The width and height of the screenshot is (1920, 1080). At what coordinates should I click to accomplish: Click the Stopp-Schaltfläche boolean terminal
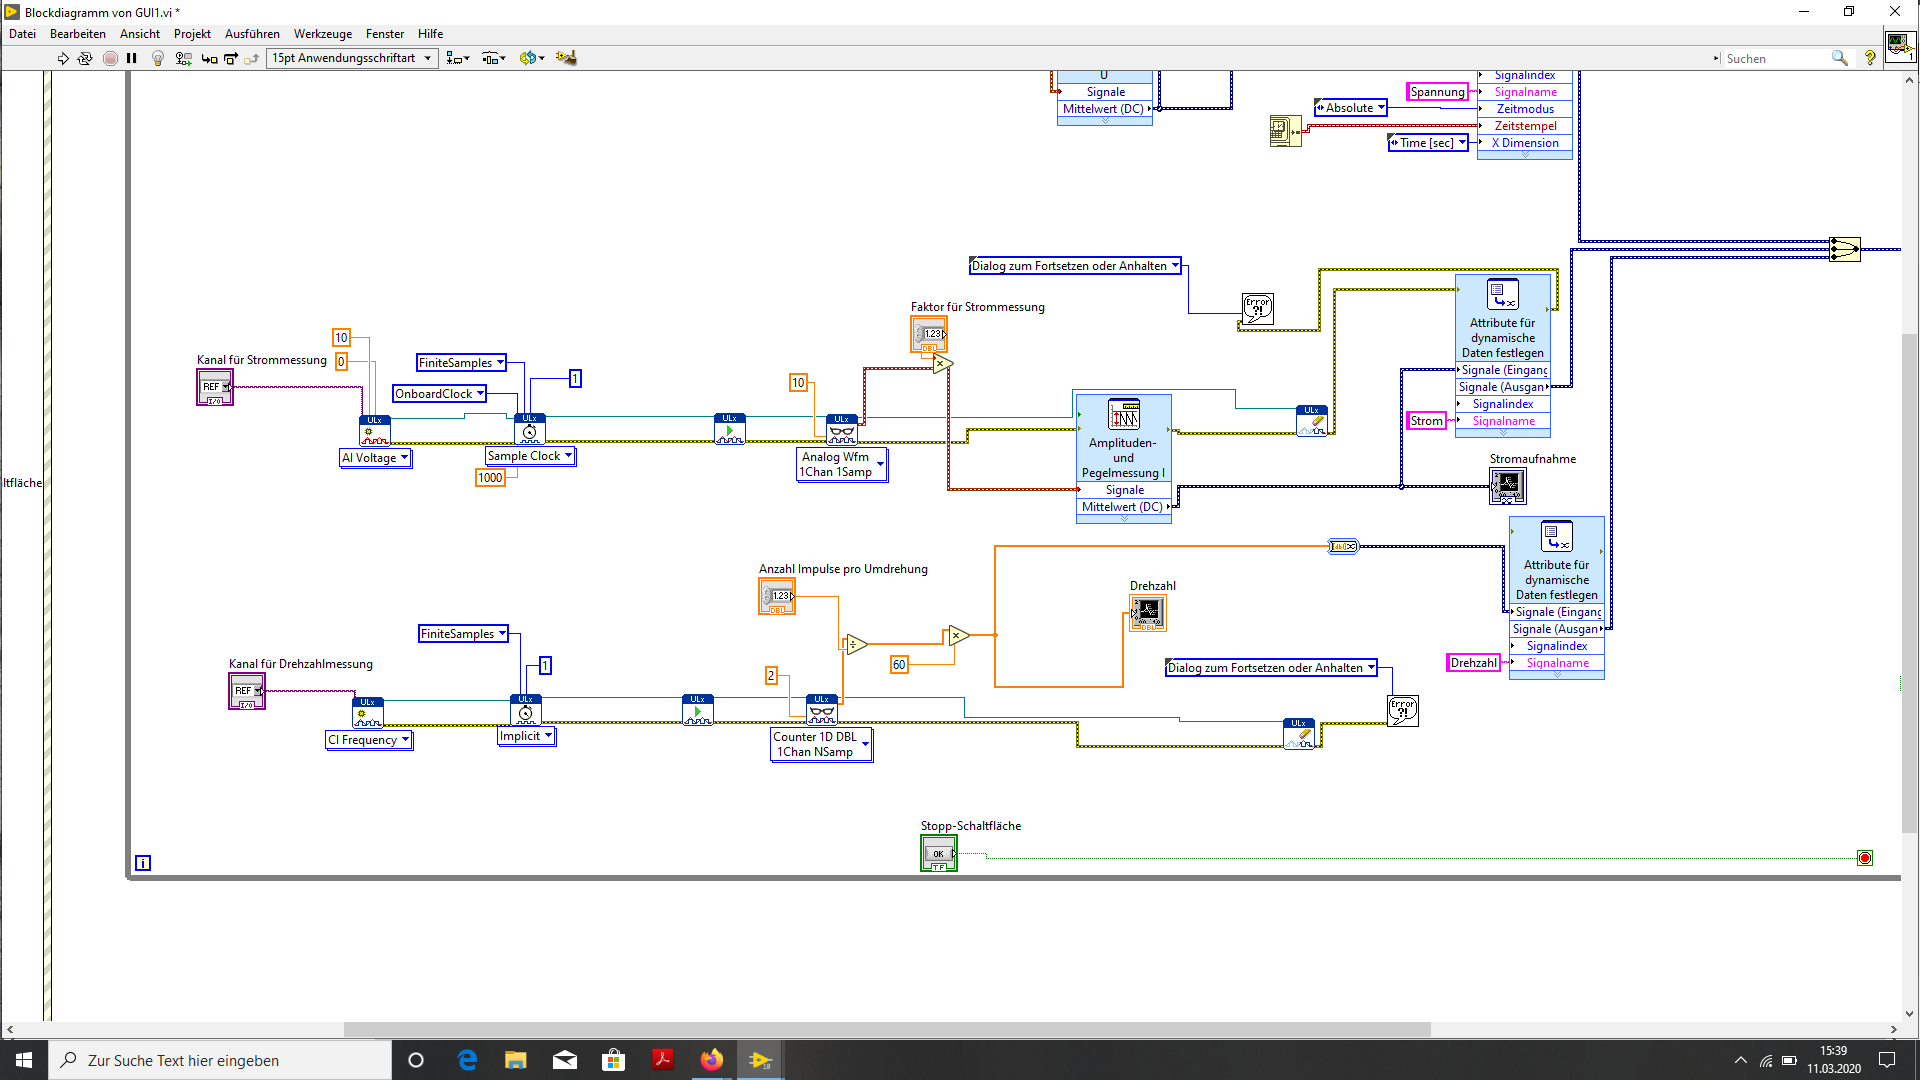point(938,854)
